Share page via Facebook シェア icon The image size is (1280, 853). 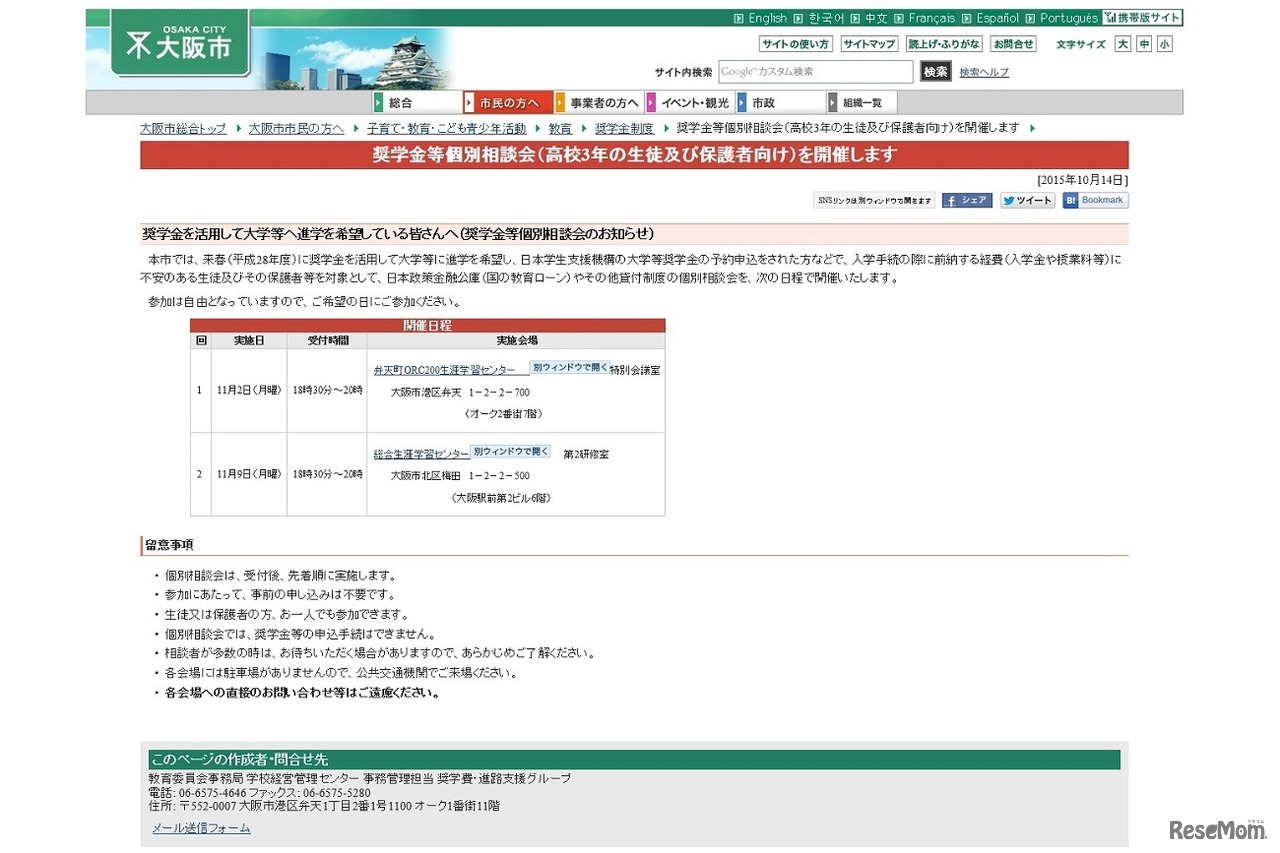tap(966, 200)
